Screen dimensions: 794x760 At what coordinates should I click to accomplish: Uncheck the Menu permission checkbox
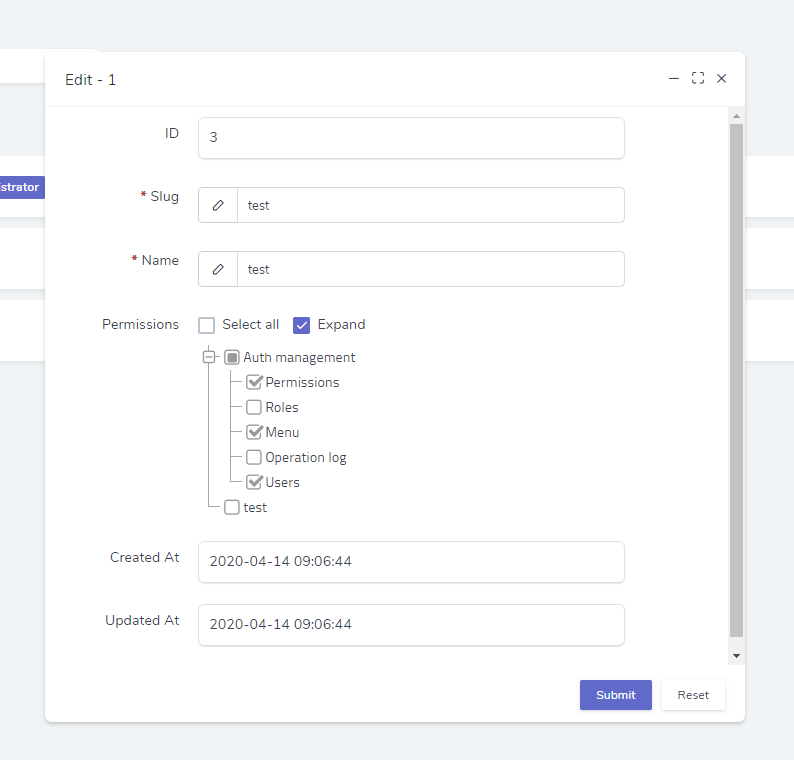click(x=254, y=432)
